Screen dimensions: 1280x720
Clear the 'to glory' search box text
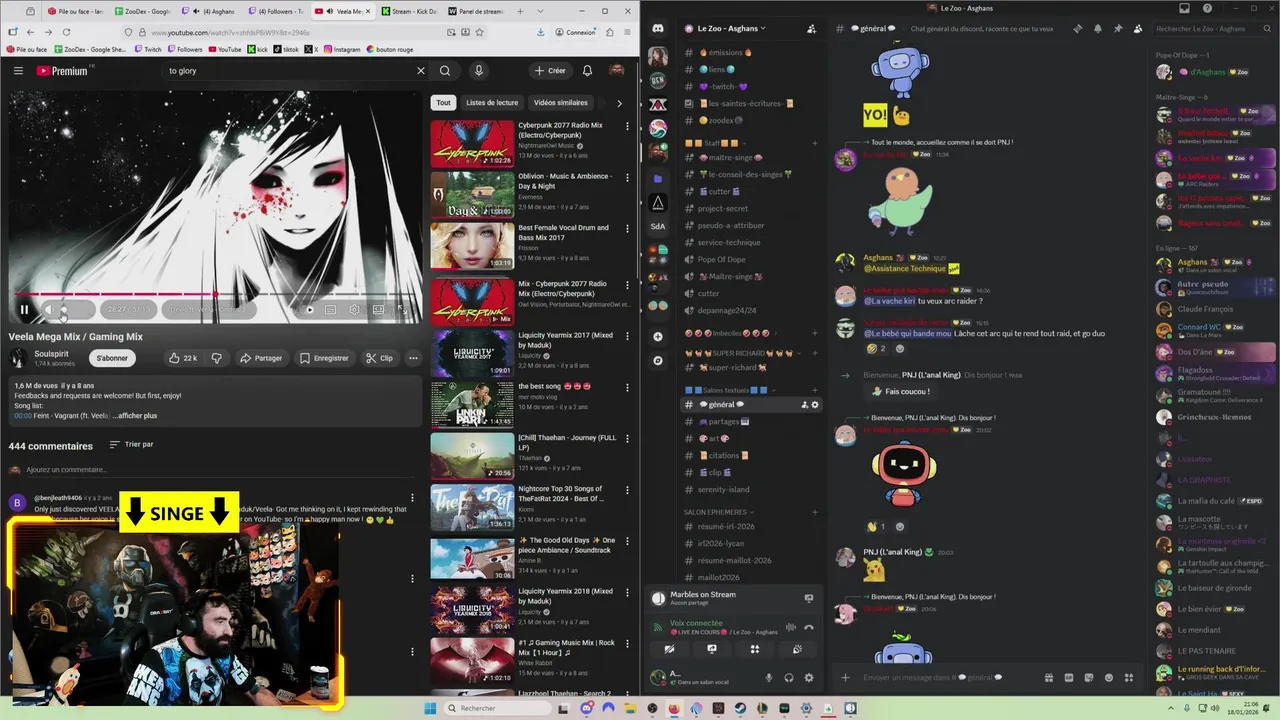pyautogui.click(x=421, y=71)
